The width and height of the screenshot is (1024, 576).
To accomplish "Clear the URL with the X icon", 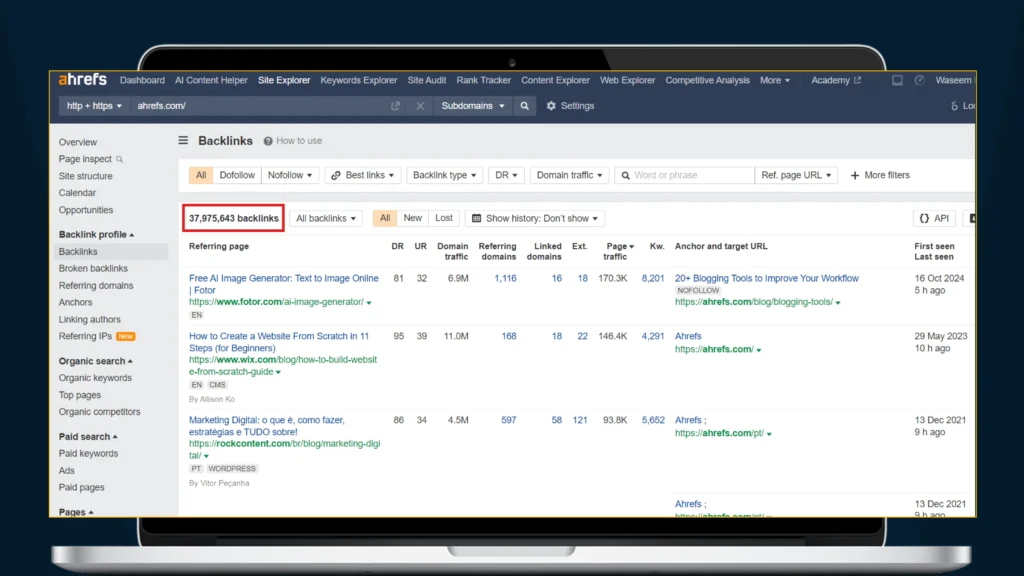I will 420,106.
